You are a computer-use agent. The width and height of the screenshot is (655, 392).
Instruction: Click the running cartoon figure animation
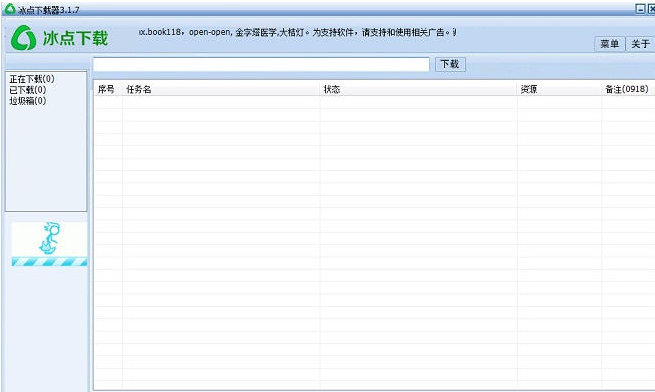click(x=50, y=238)
